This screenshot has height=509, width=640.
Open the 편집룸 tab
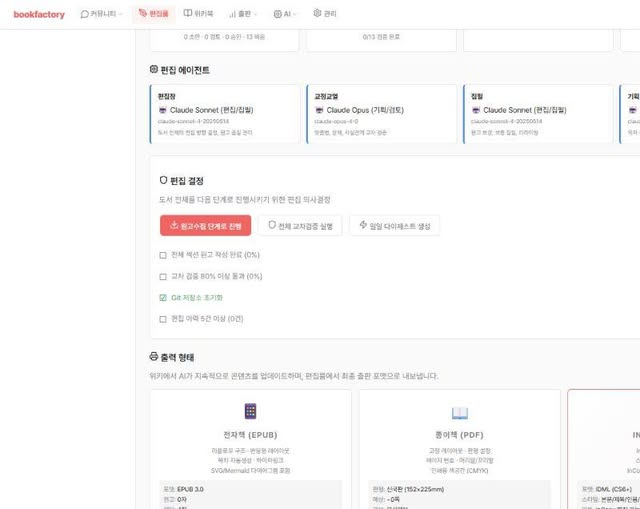pos(153,14)
